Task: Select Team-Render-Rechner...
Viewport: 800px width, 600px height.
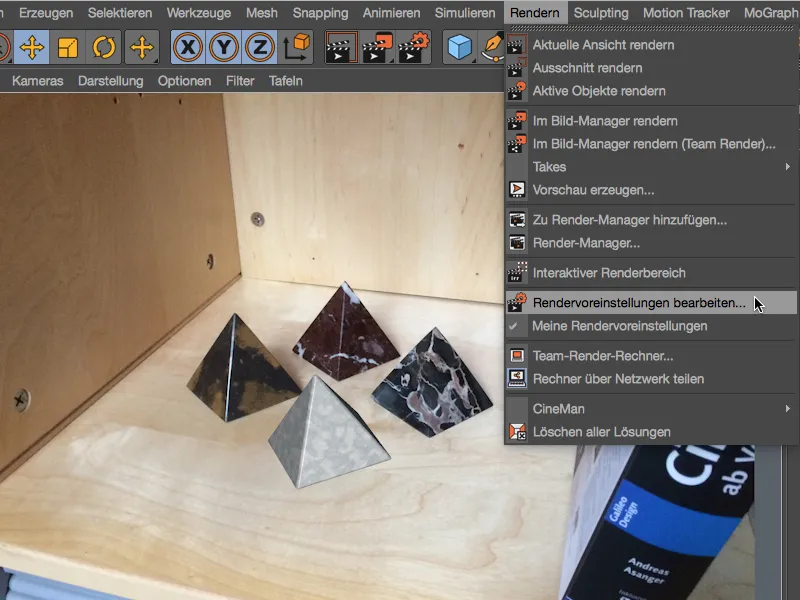Action: point(651,356)
